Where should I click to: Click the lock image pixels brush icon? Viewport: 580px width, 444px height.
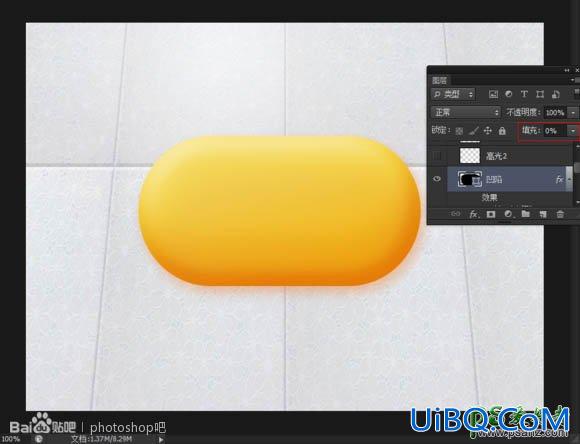pyautogui.click(x=473, y=131)
